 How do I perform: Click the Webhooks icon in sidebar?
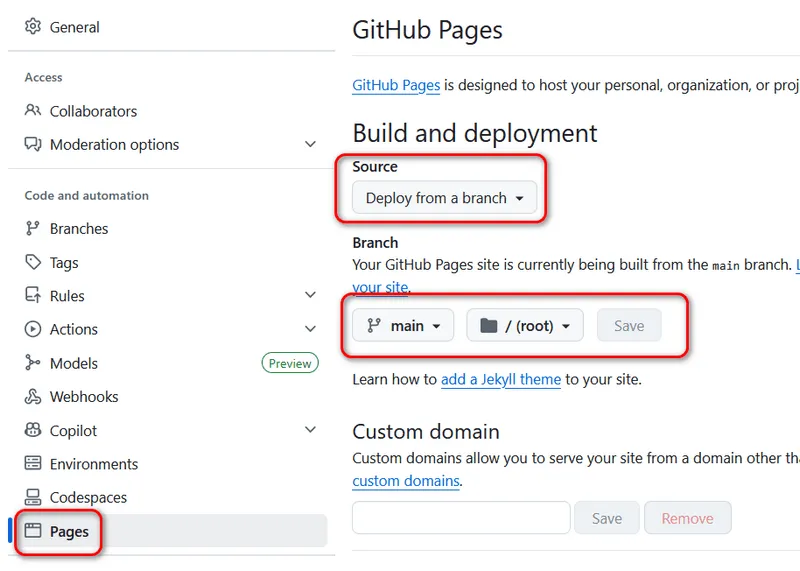coord(33,397)
